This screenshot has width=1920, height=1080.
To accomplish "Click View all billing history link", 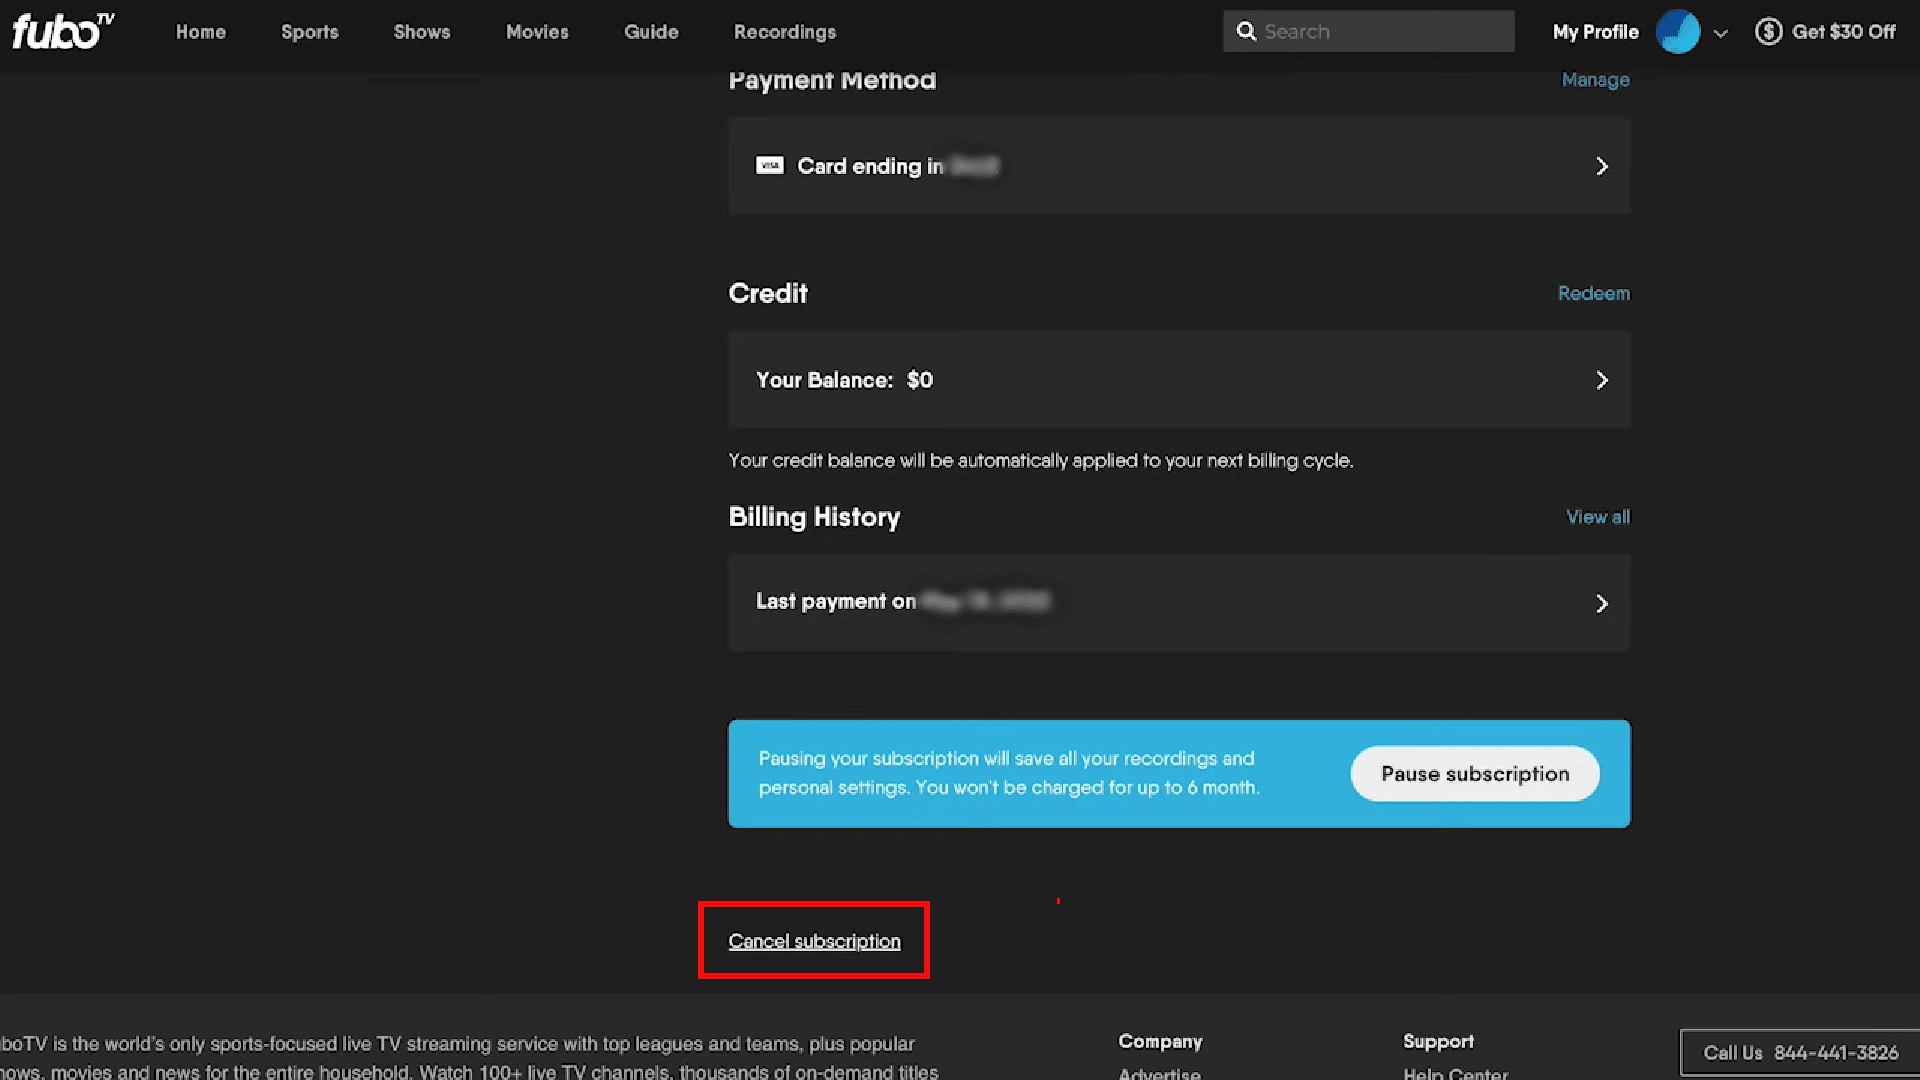I will (x=1597, y=516).
